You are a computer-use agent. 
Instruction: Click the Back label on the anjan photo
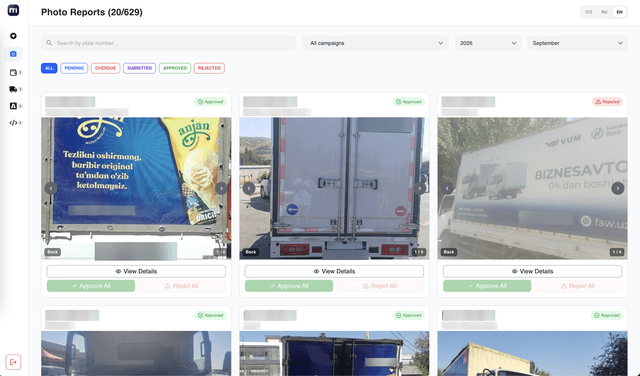53,252
